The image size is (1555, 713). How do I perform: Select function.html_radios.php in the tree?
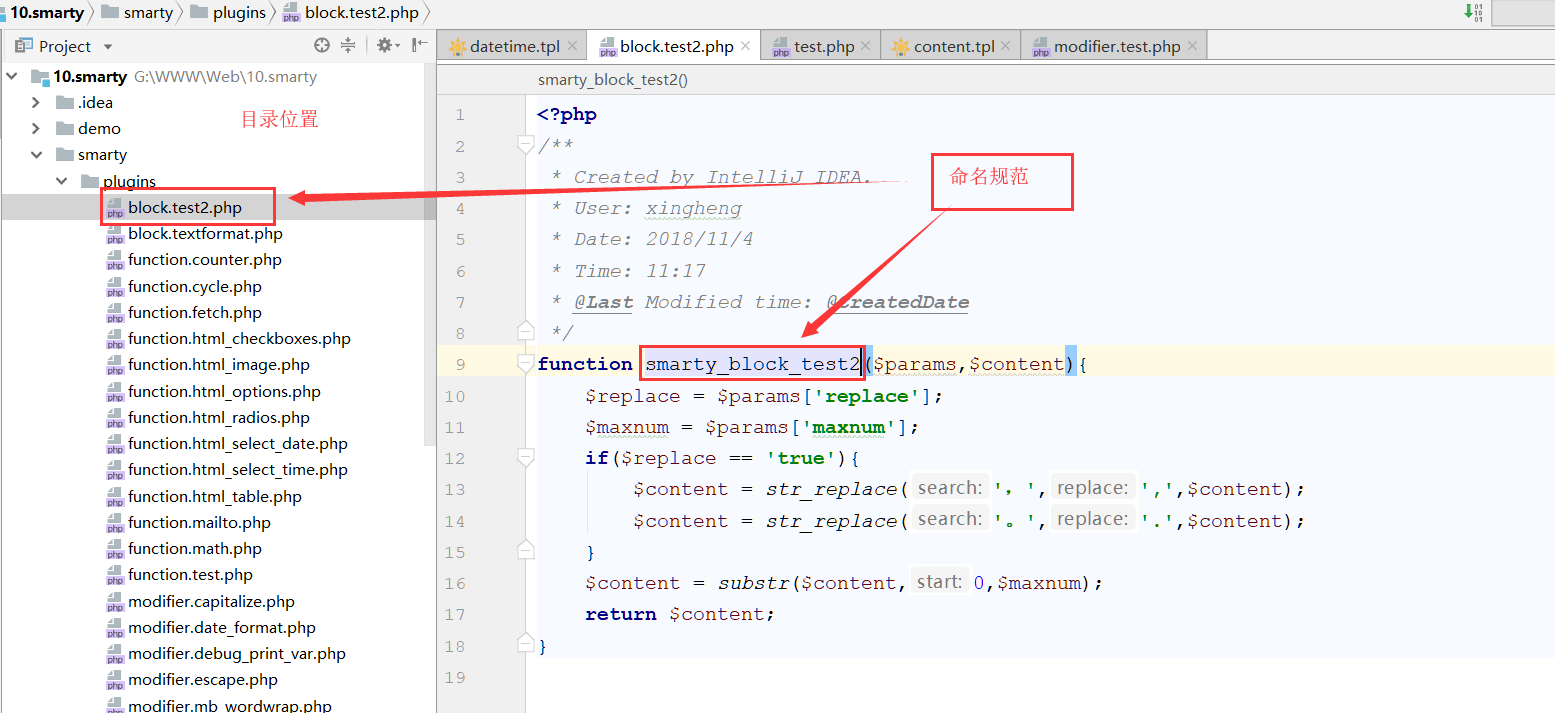pyautogui.click(x=219, y=417)
